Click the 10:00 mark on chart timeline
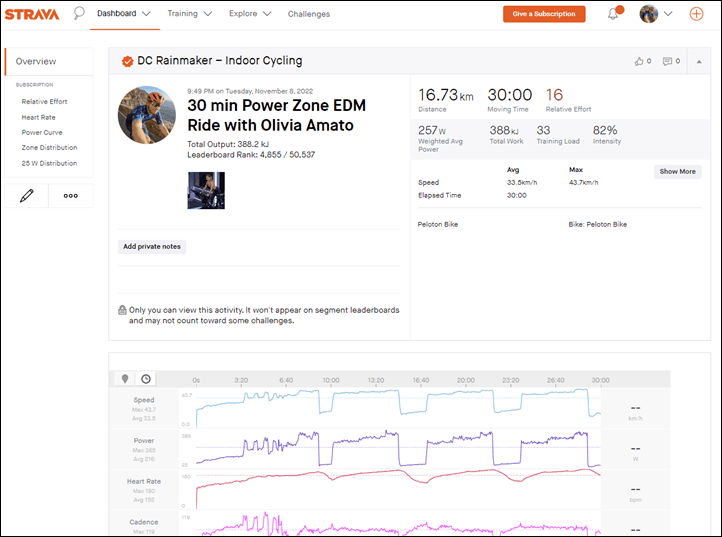The image size is (722, 537). pyautogui.click(x=331, y=380)
